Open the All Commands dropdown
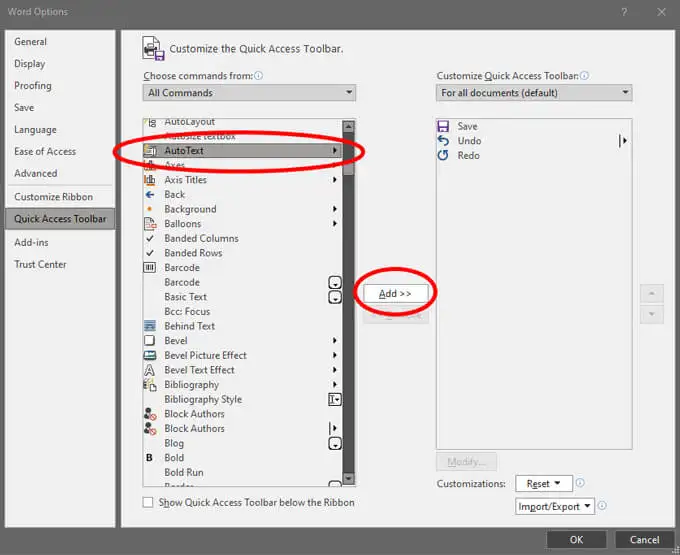The width and height of the screenshot is (680, 555). (249, 93)
